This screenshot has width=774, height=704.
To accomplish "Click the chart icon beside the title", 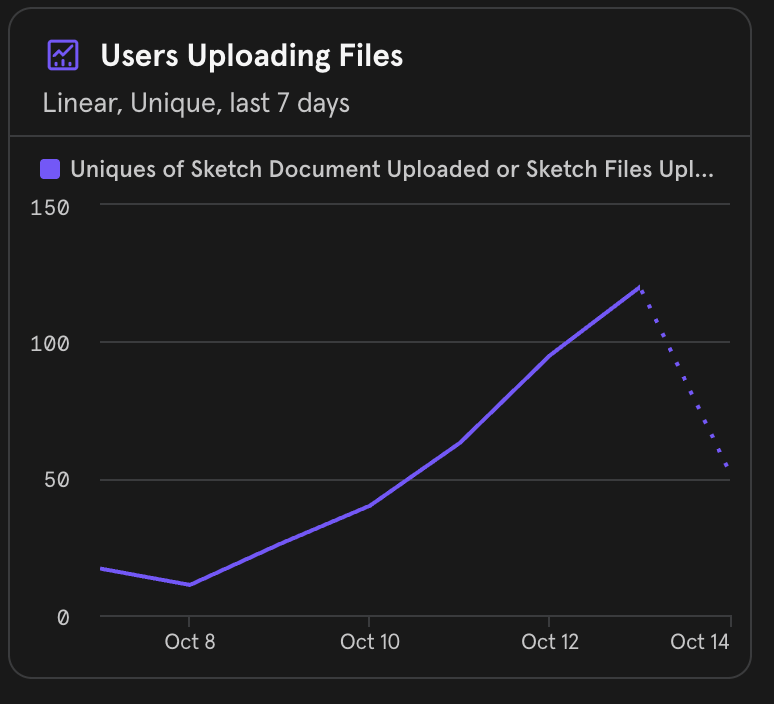I will (x=63, y=55).
